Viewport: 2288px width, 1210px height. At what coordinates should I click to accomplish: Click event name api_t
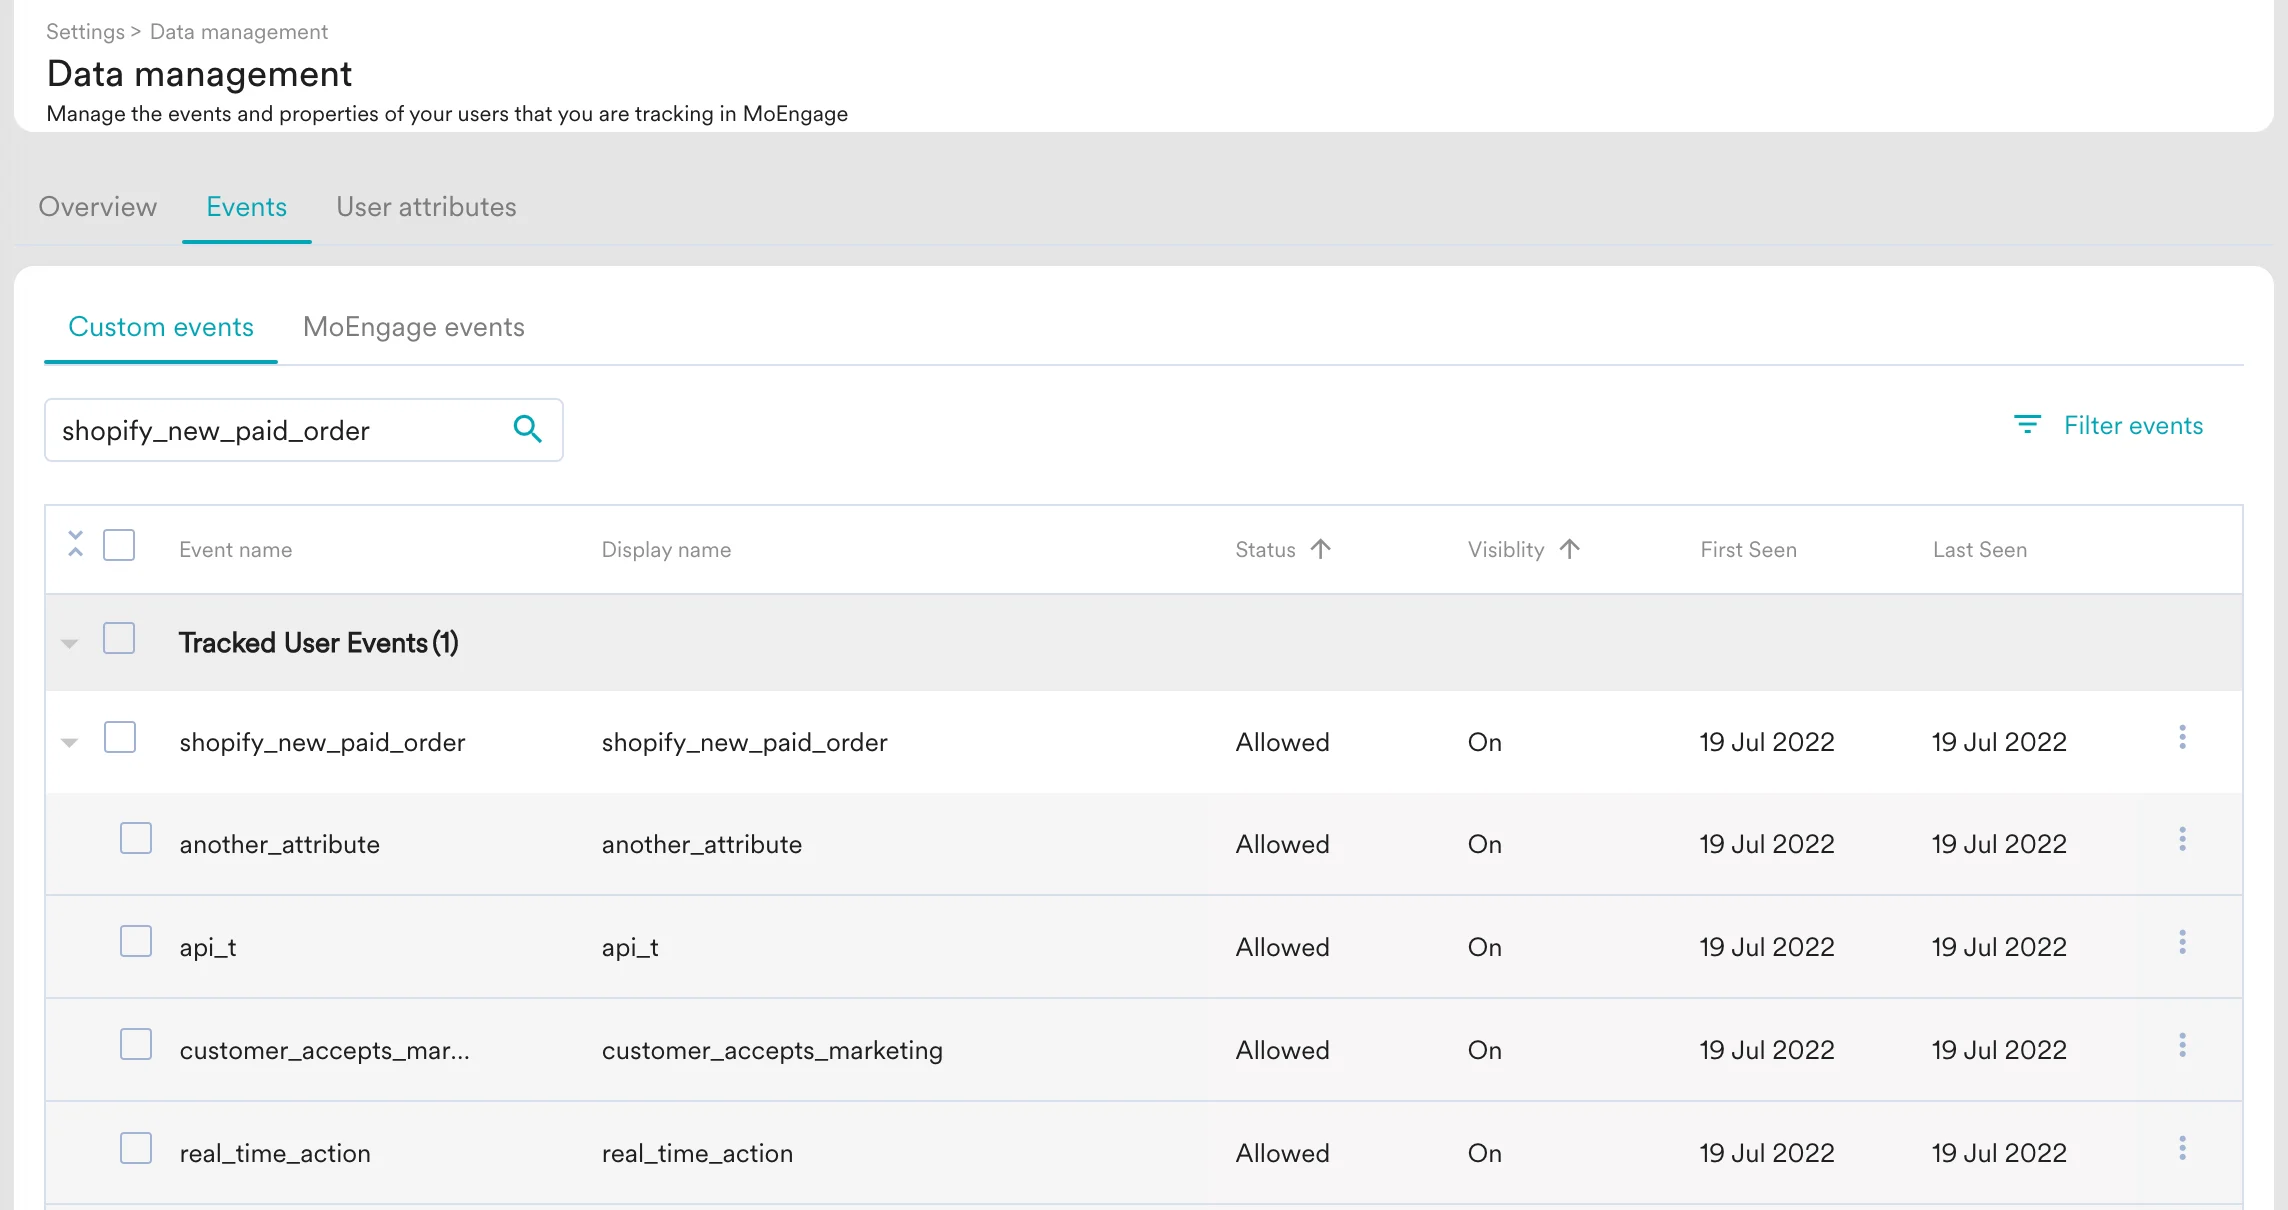pos(208,947)
